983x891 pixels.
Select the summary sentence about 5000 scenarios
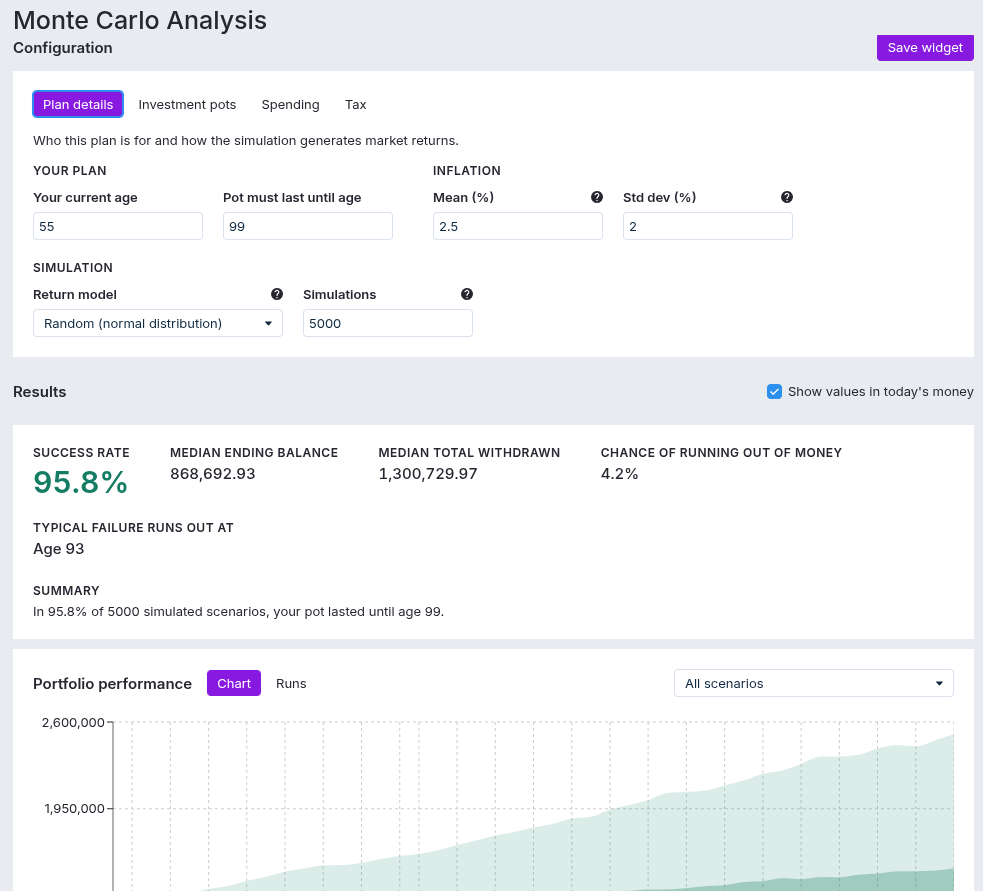(238, 612)
